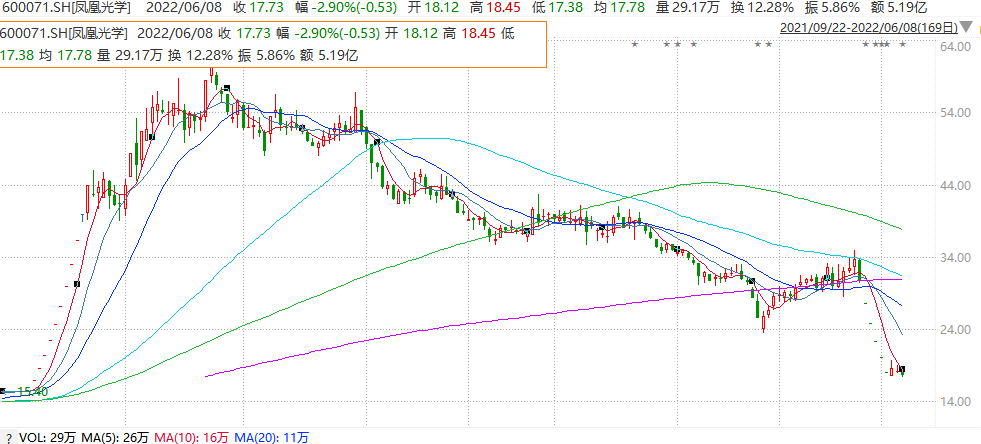Select the blue MA(20): 11万 indicator label
Viewport: 981px width, 444px height.
pyautogui.click(x=272, y=438)
